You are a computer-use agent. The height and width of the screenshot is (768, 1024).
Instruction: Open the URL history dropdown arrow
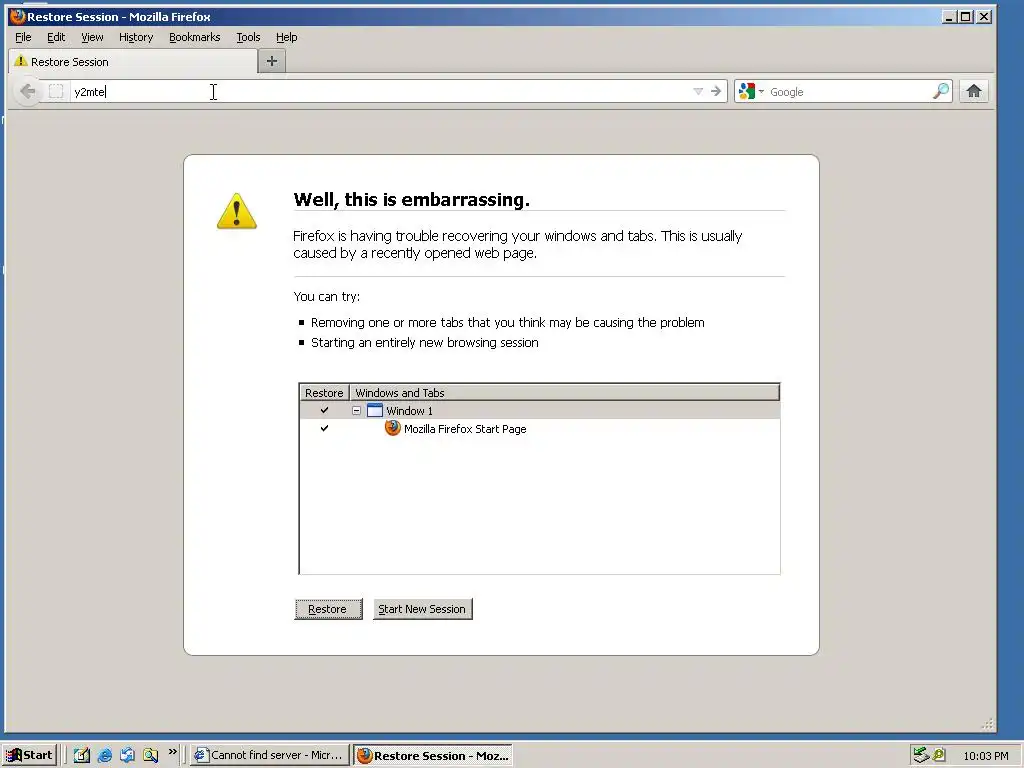tap(697, 91)
